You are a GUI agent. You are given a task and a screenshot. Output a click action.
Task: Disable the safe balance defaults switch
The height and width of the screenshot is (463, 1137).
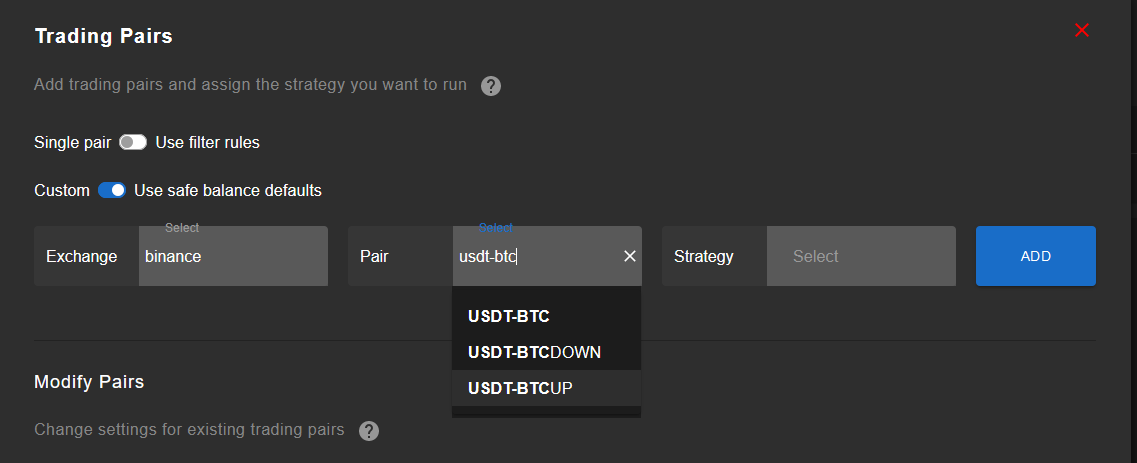(x=111, y=191)
